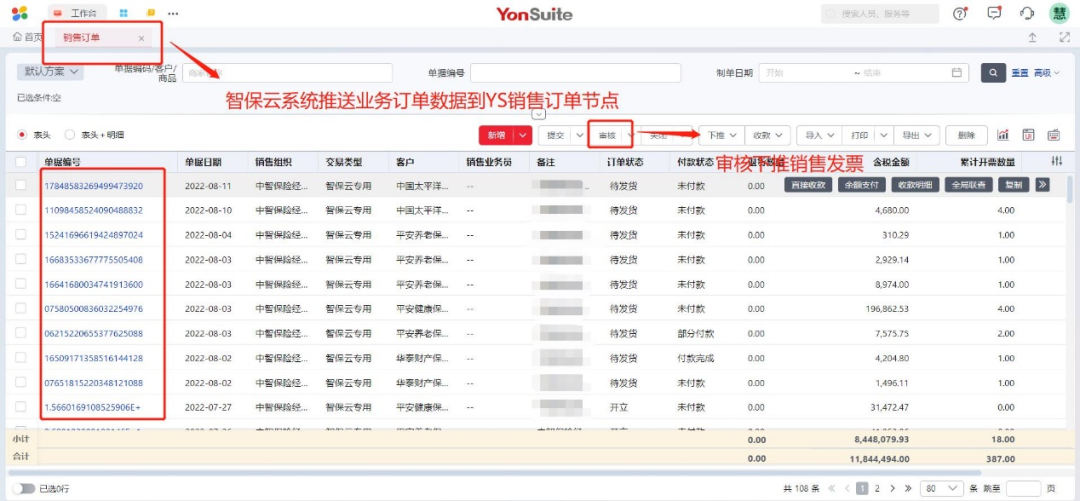Click the jump-to page number input
This screenshot has width=1080, height=501.
(x=1024, y=489)
